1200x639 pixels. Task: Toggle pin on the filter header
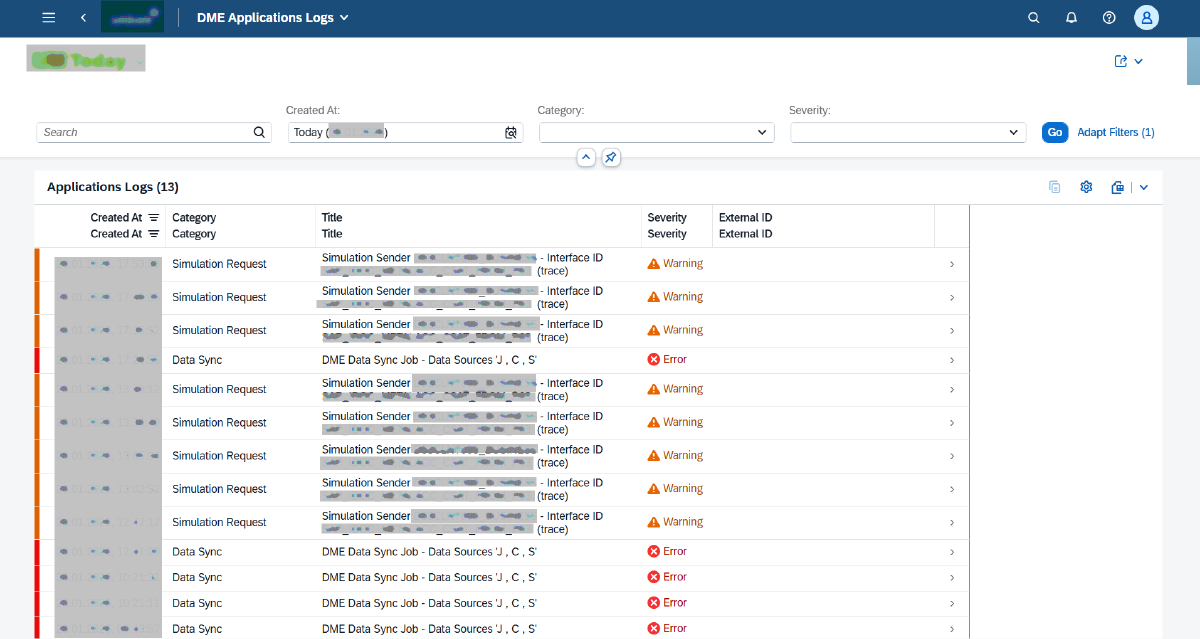pyautogui.click(x=611, y=157)
